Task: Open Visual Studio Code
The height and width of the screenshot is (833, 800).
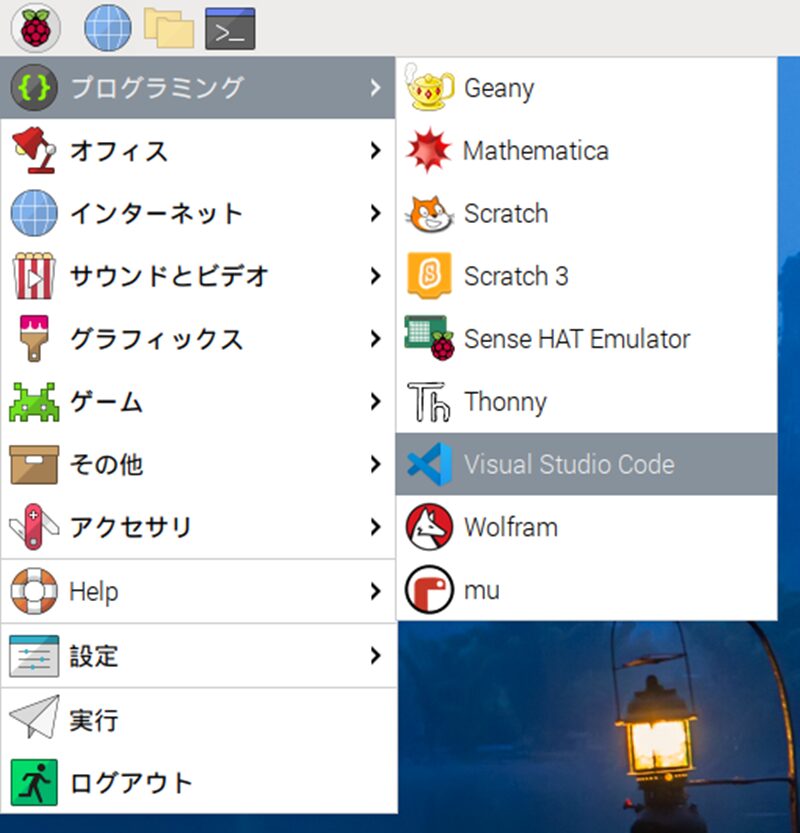Action: (586, 464)
